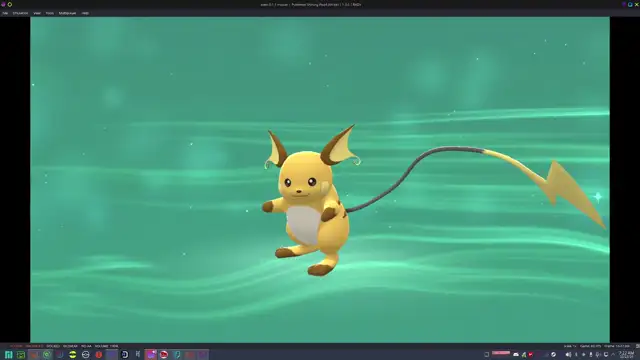Viewport: 640px width, 360px height.
Task: Click the red square tray icon
Action: point(531,355)
